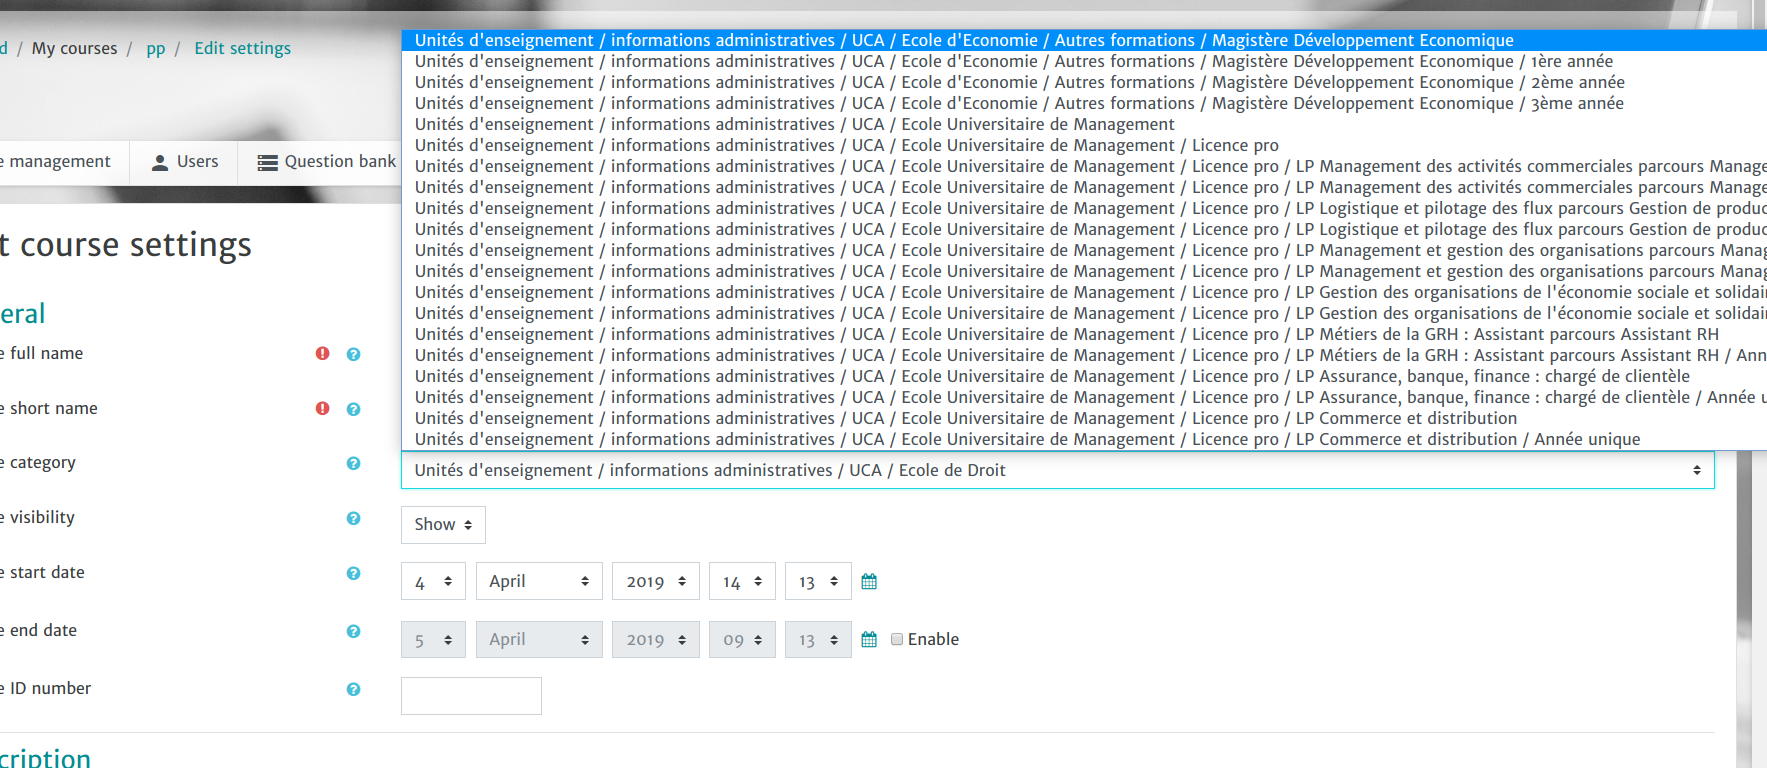Open help icon for course ID number
The width and height of the screenshot is (1767, 768).
pos(353,689)
